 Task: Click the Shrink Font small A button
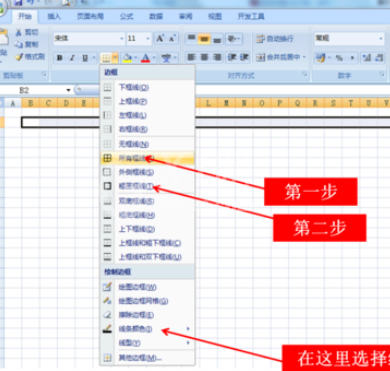(x=172, y=39)
